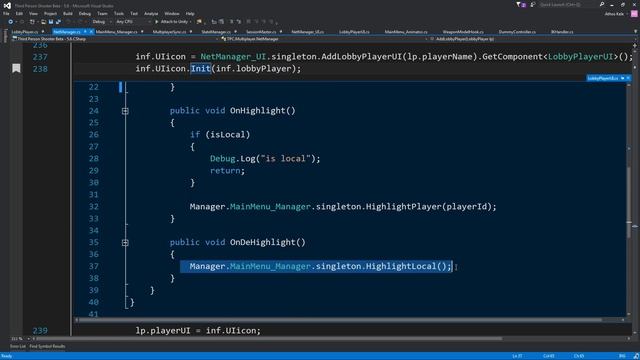
Task: Click the Init method call on line 238
Action: 200,69
